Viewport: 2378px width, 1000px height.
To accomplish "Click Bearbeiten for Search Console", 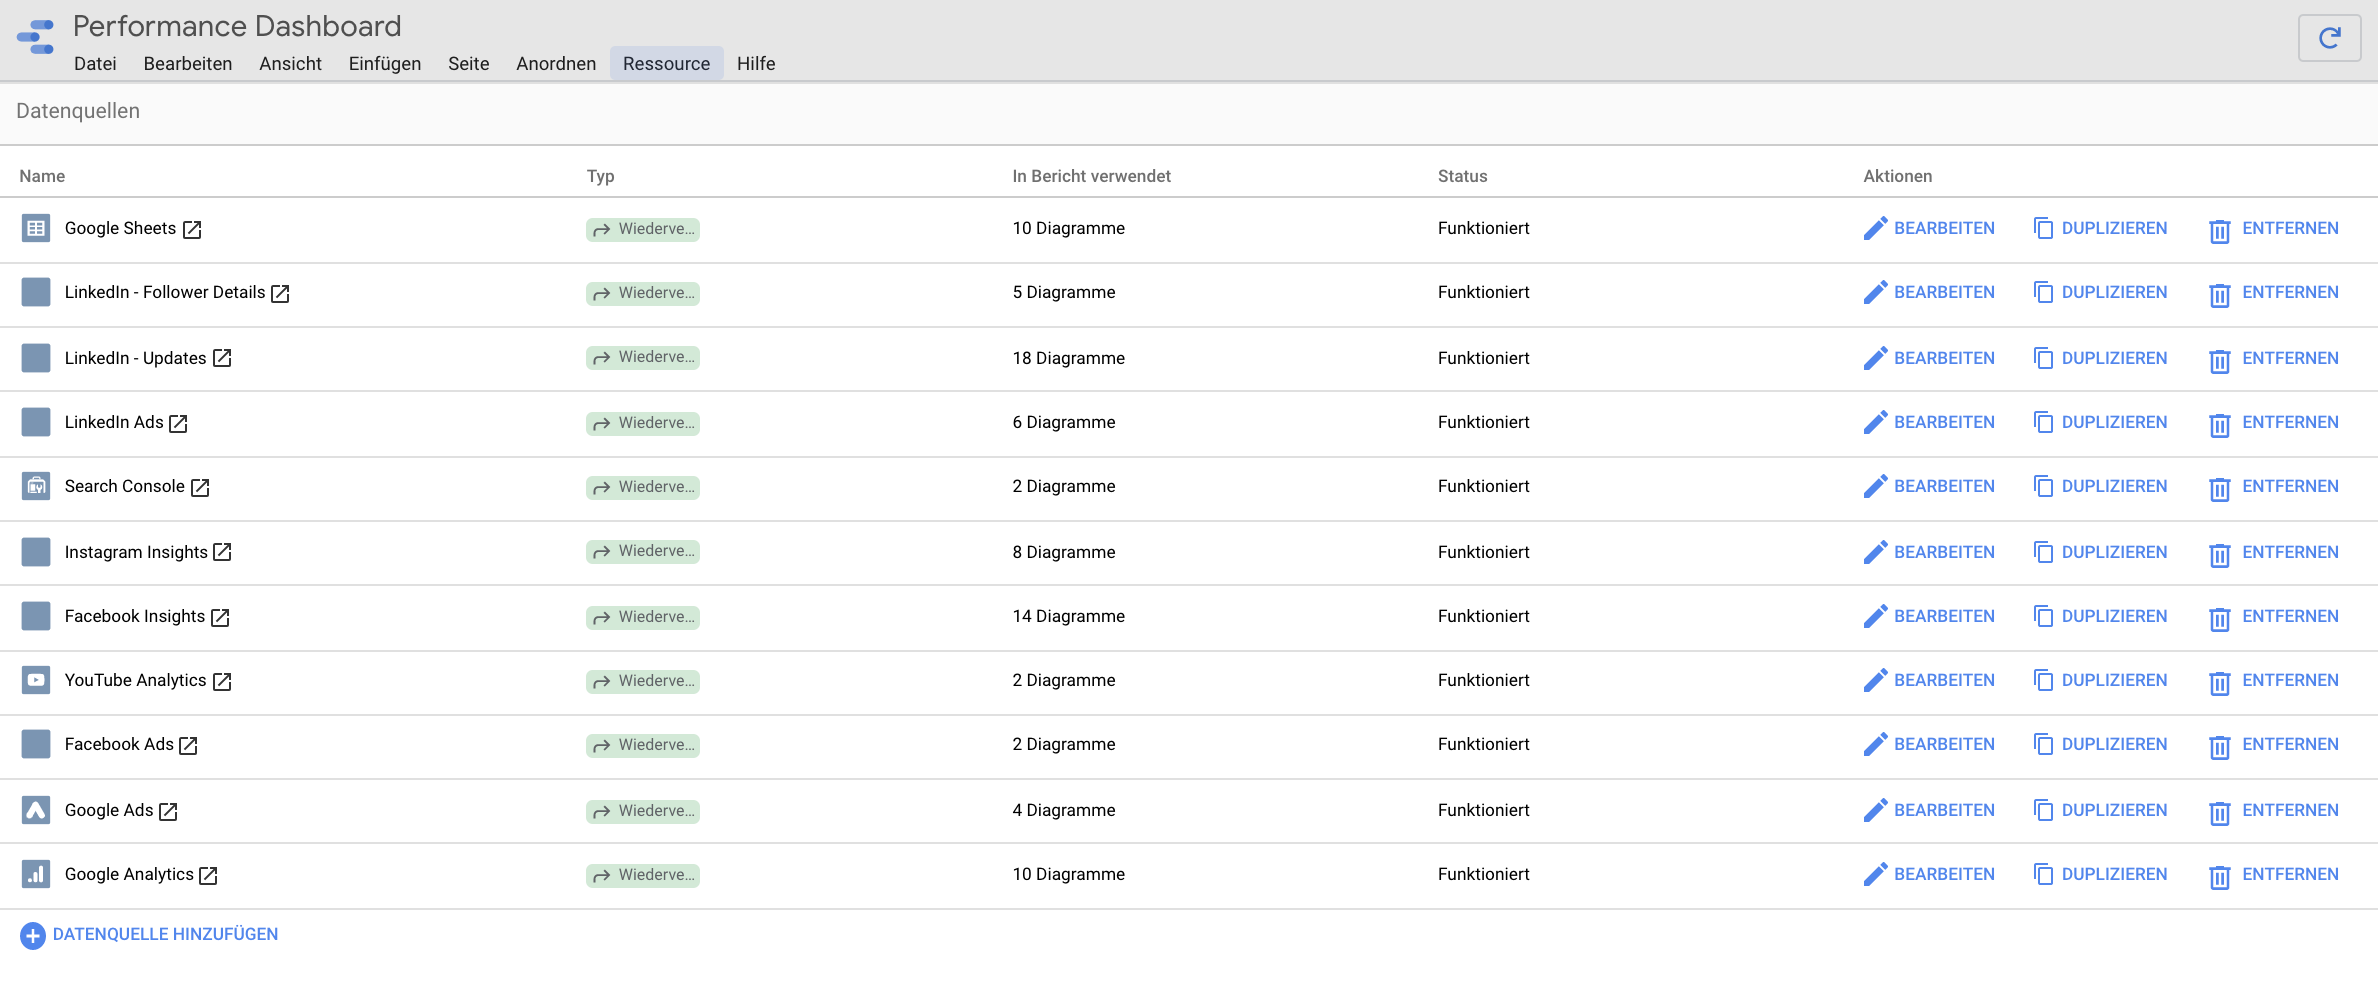I will 1929,486.
